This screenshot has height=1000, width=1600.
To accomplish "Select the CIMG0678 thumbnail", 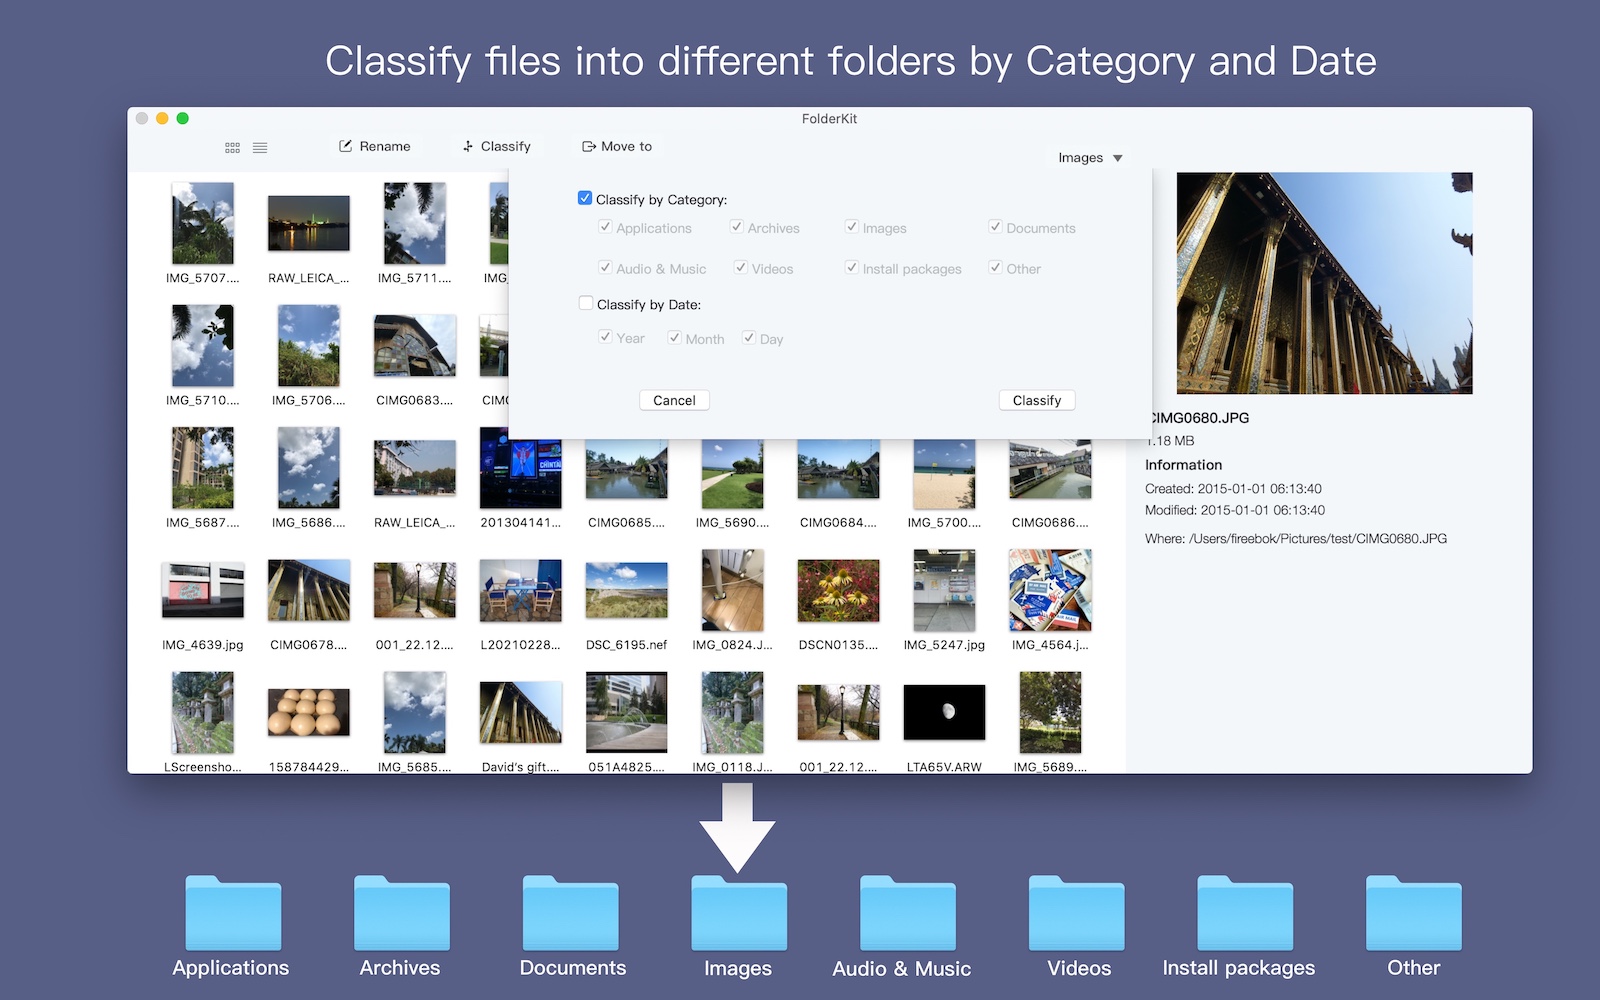I will tap(309, 590).
